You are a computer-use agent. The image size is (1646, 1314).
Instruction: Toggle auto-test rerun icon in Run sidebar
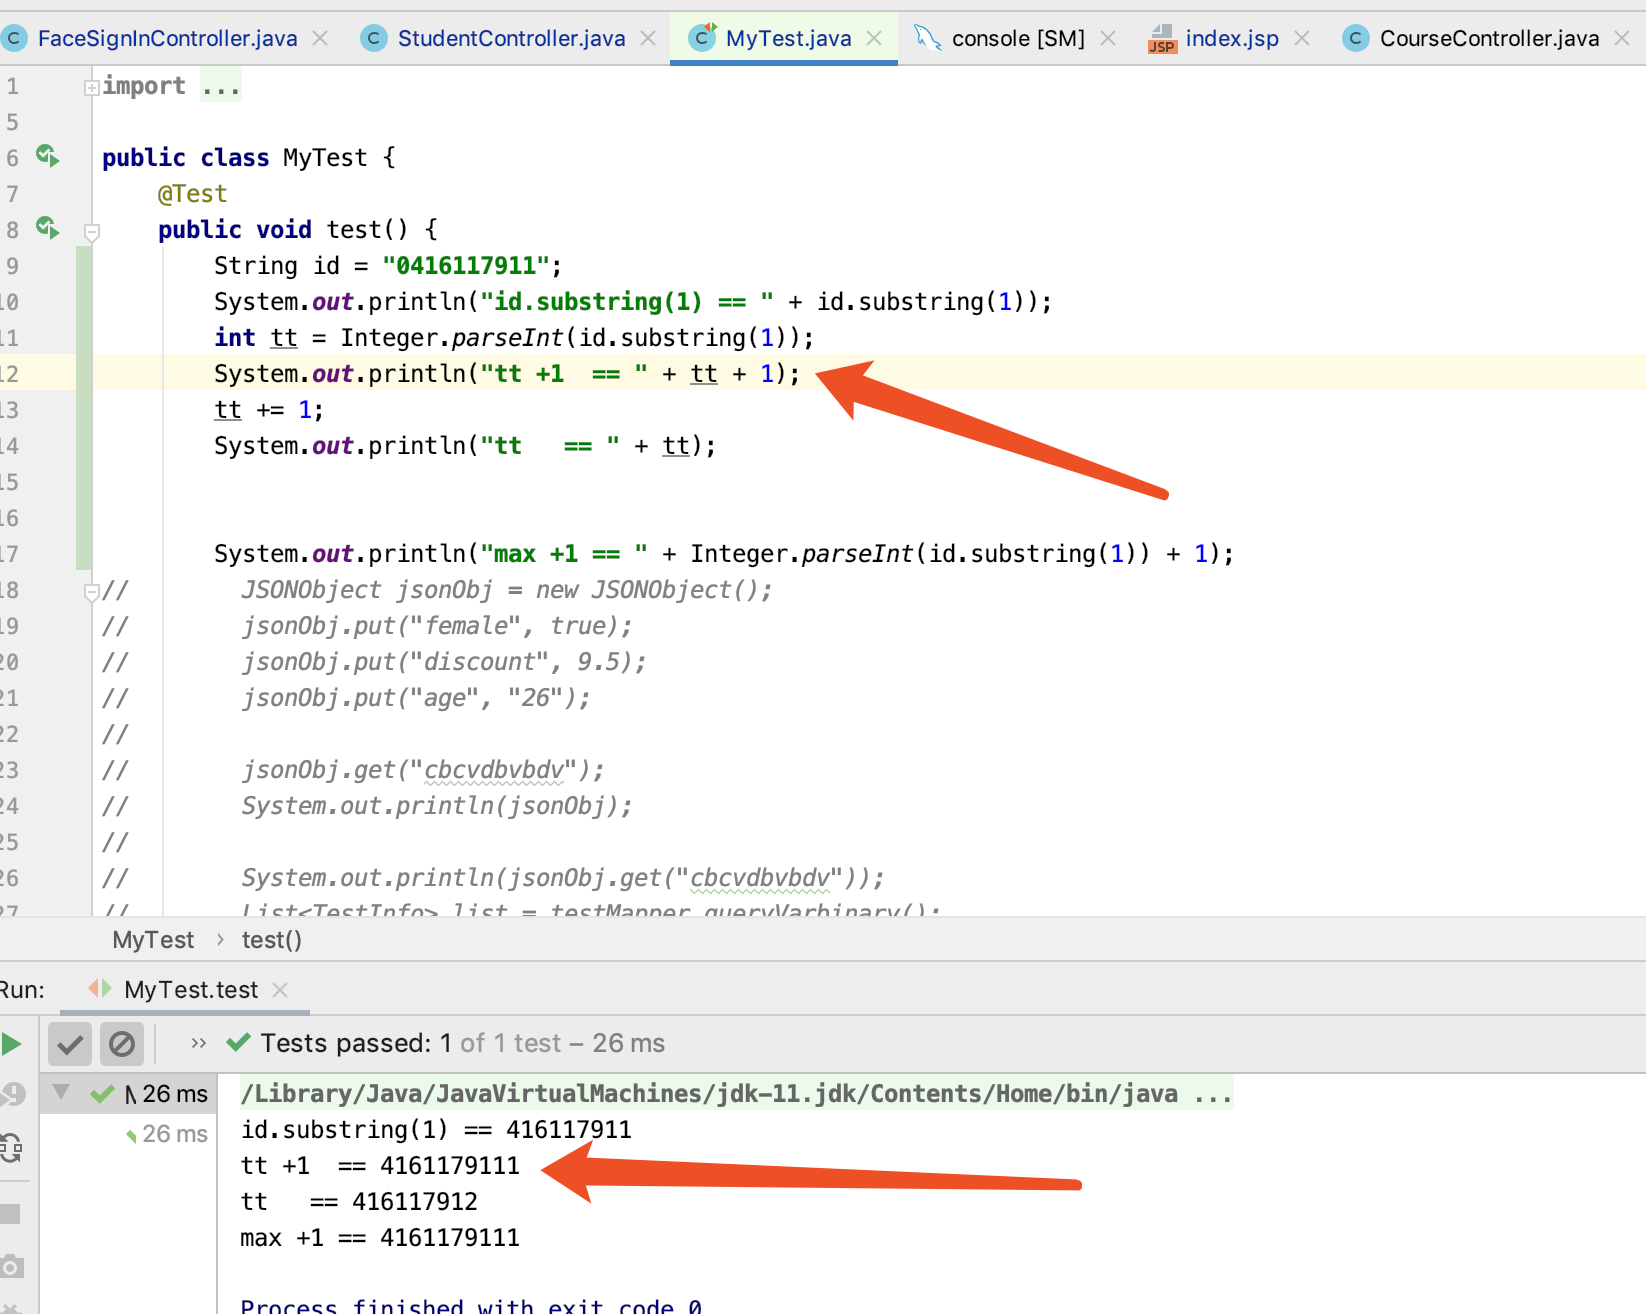[11, 1147]
